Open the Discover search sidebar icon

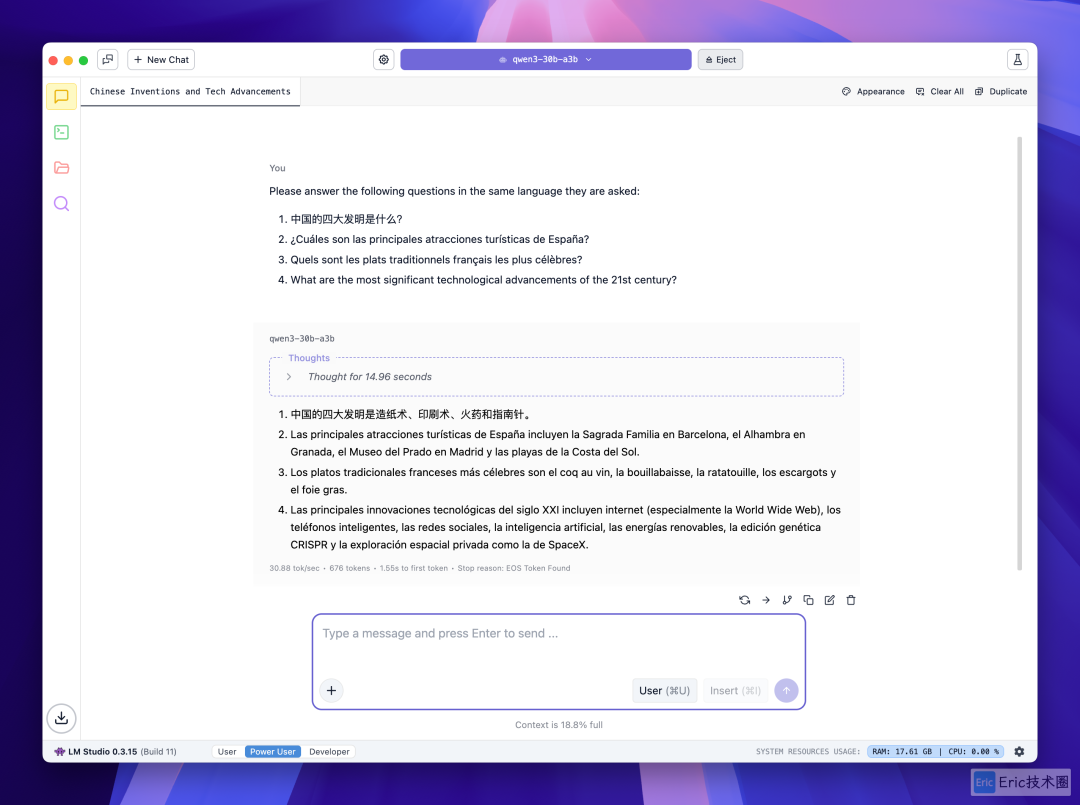[x=61, y=203]
